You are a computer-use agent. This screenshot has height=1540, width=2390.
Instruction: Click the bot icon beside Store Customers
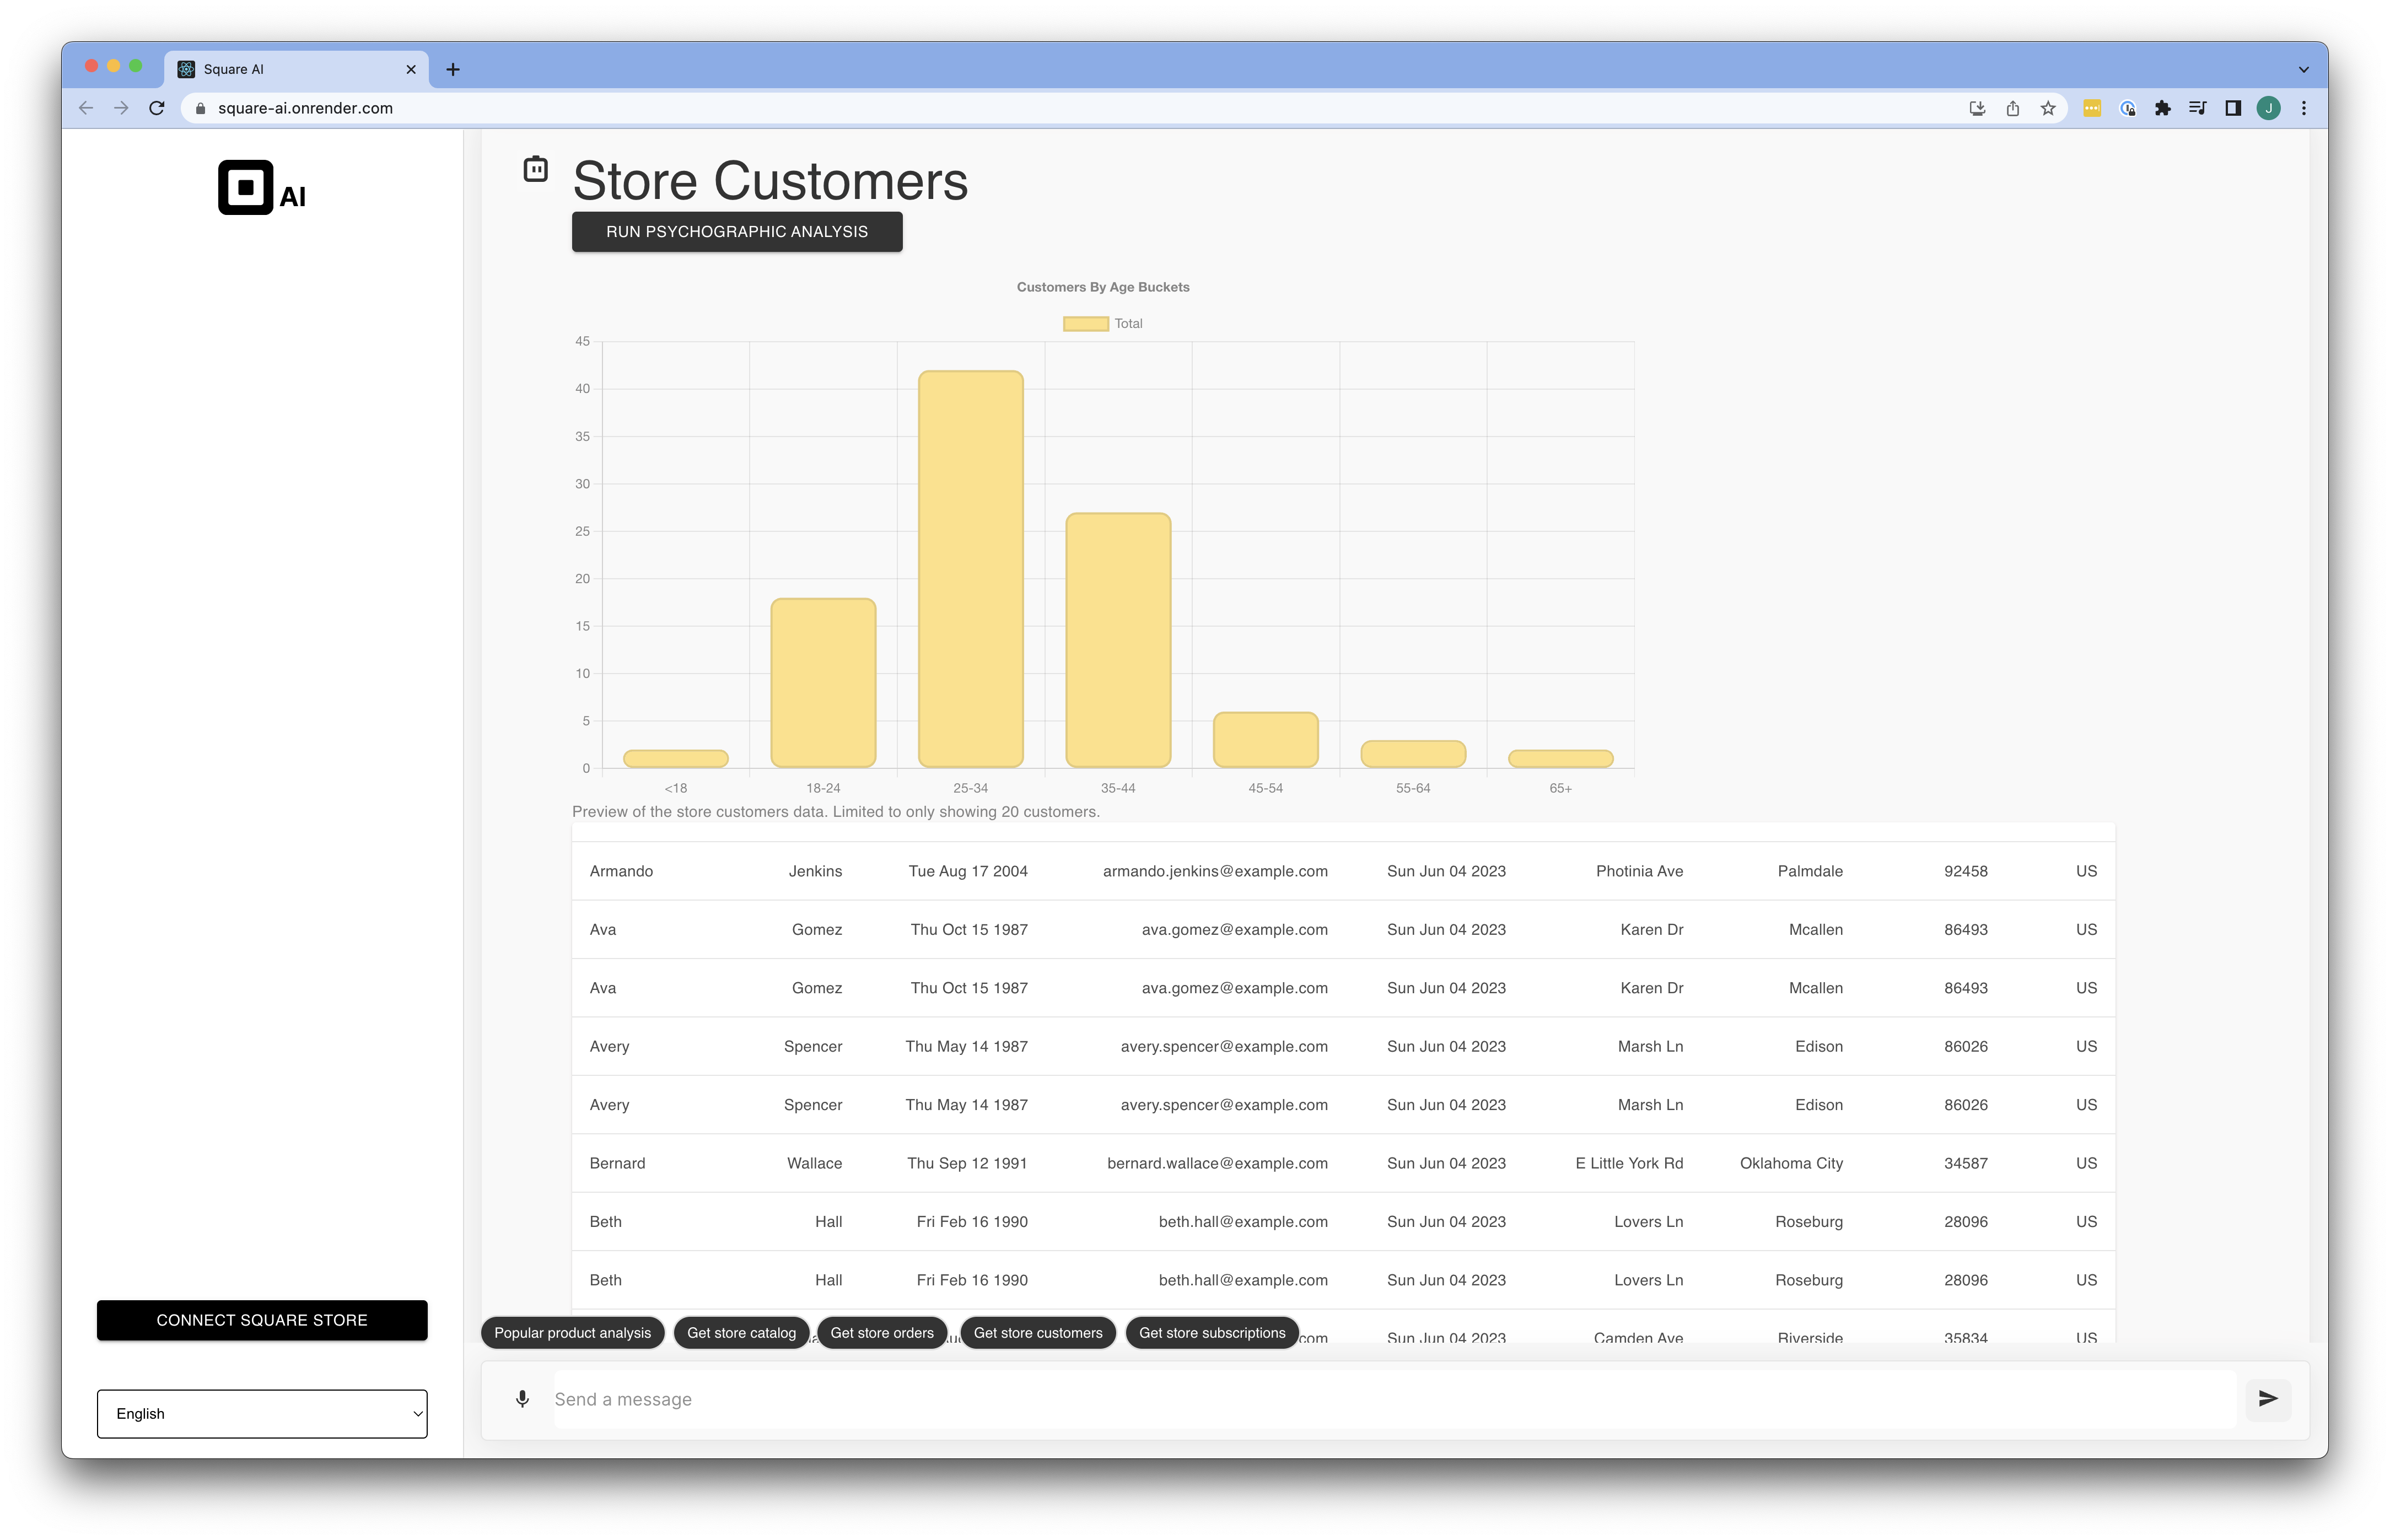coord(536,169)
